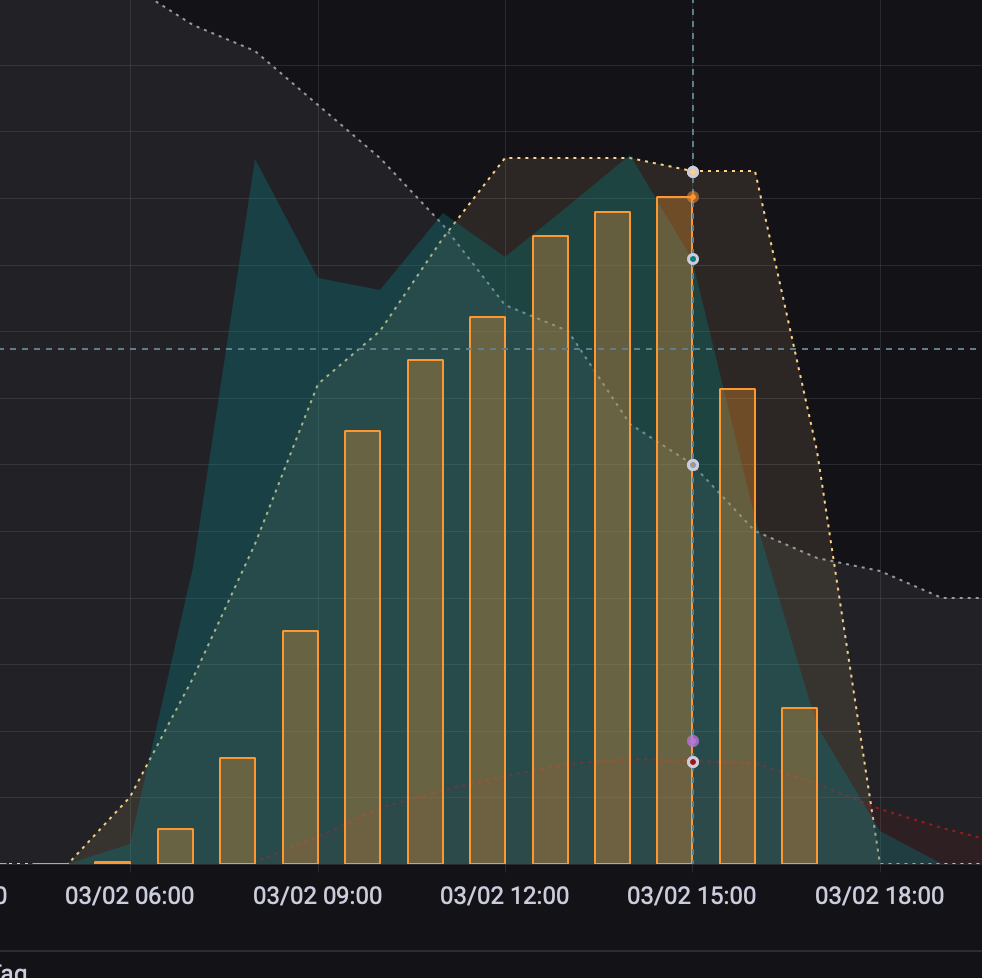982x978 pixels.
Task: Click the 03/02 12:00 x-axis label
Action: point(505,896)
